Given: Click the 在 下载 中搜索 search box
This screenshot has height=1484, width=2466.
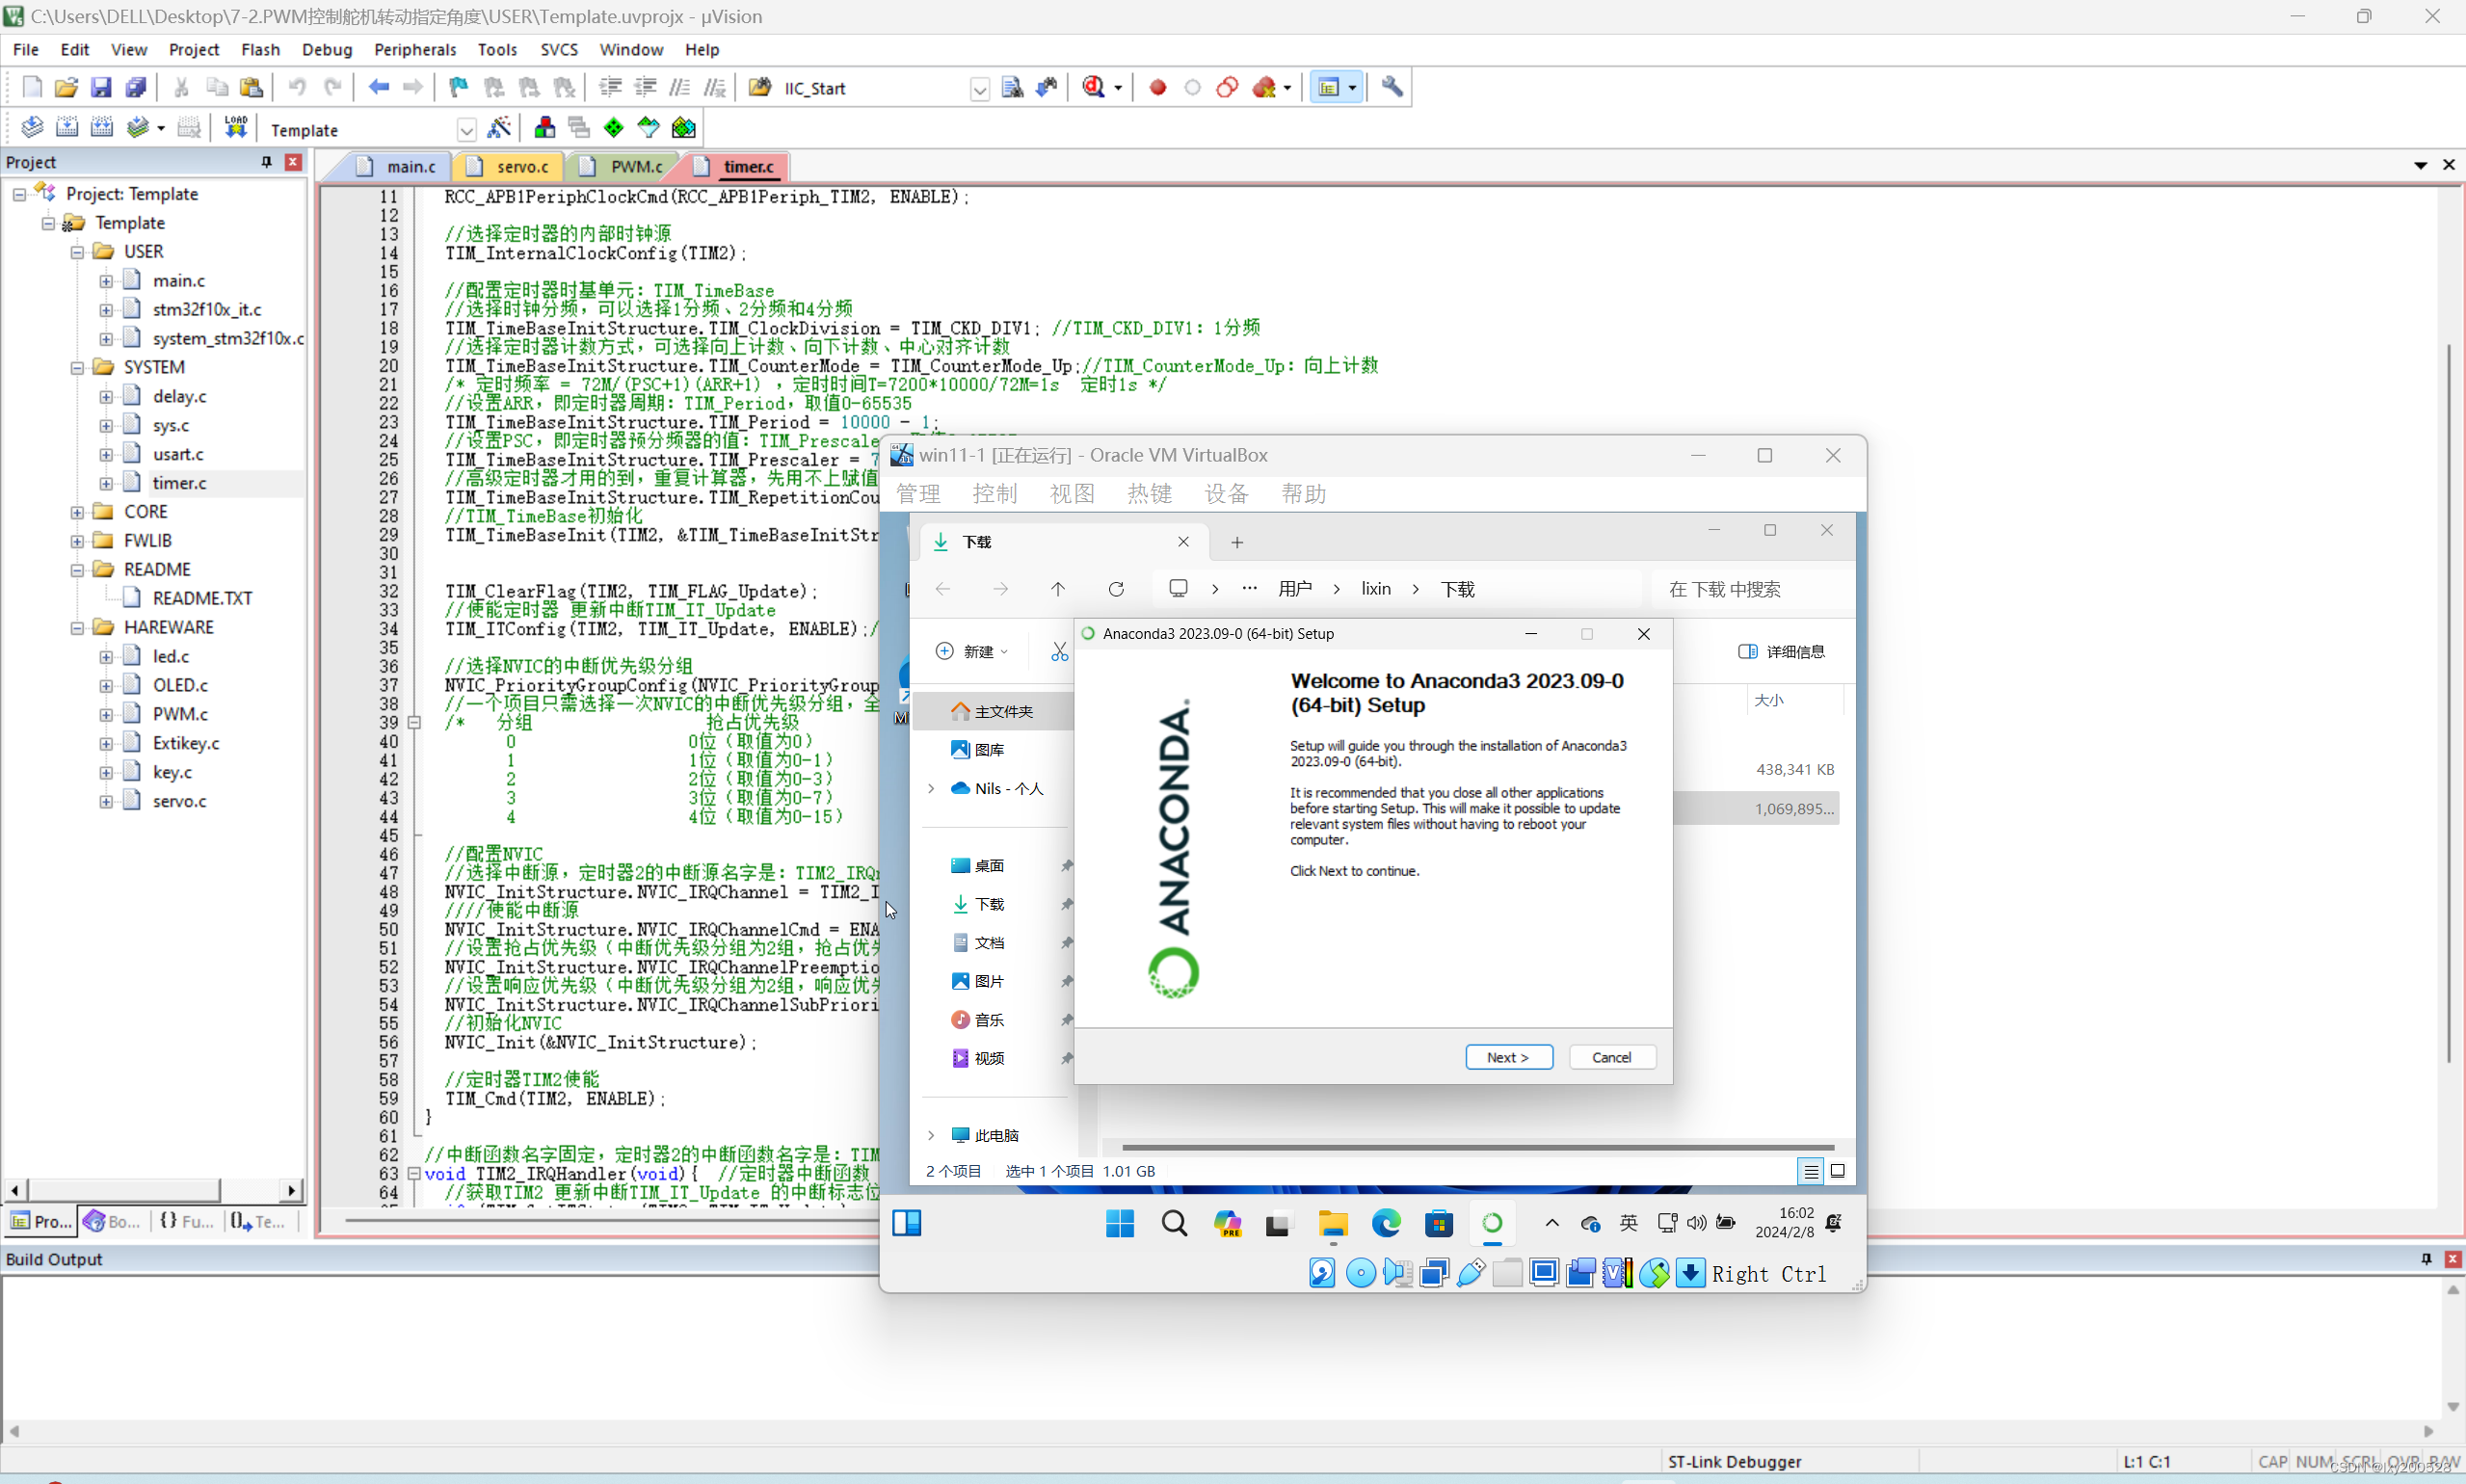Looking at the screenshot, I should click(1752, 589).
